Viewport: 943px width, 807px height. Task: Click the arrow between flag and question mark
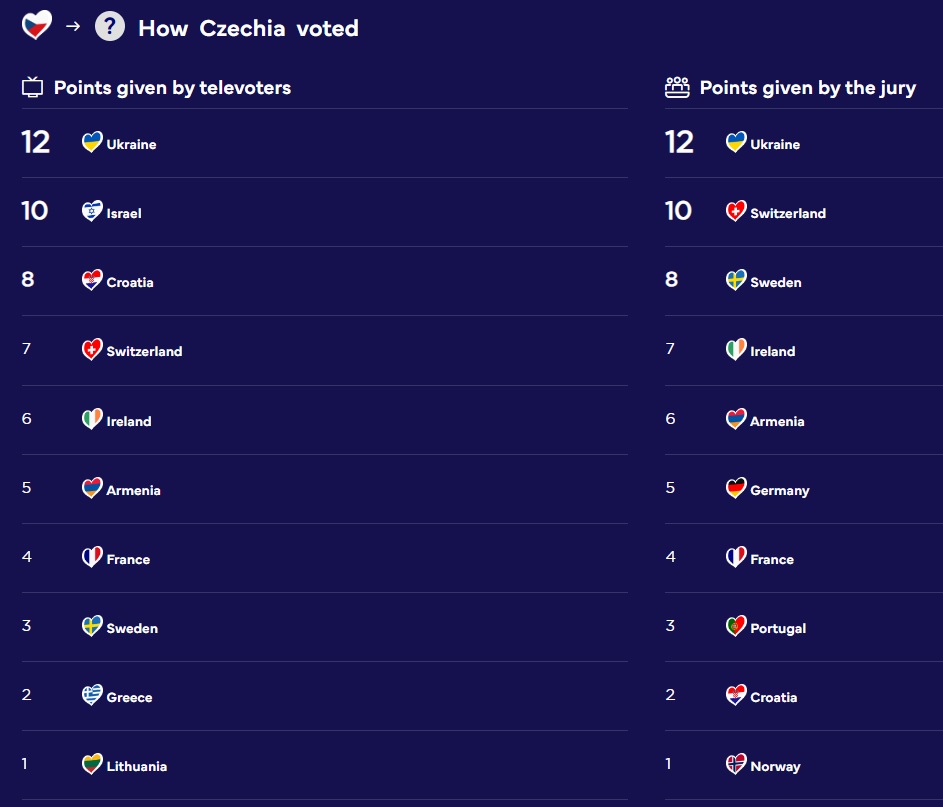click(73, 26)
